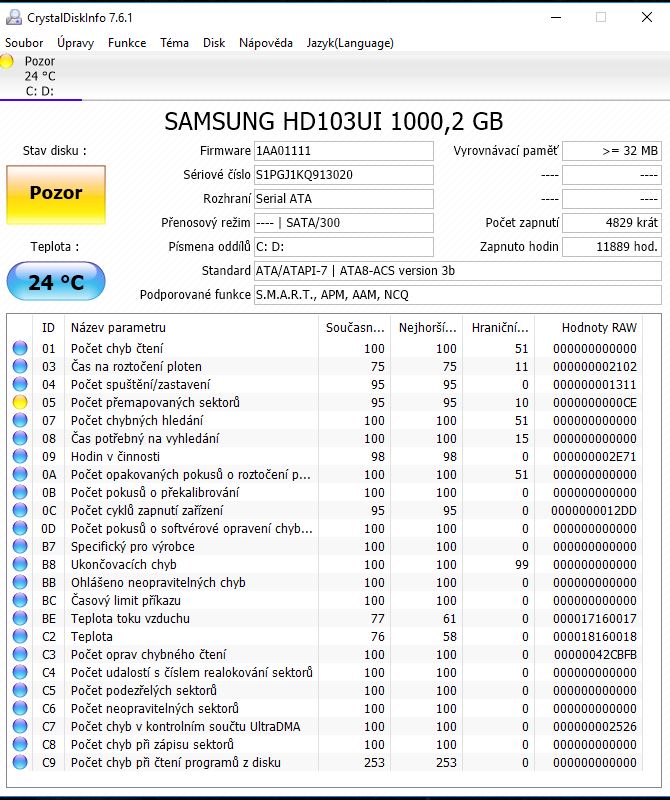This screenshot has width=670, height=800.
Task: Click the Zapnuto hodin value 11889 hod.
Action: click(612, 247)
